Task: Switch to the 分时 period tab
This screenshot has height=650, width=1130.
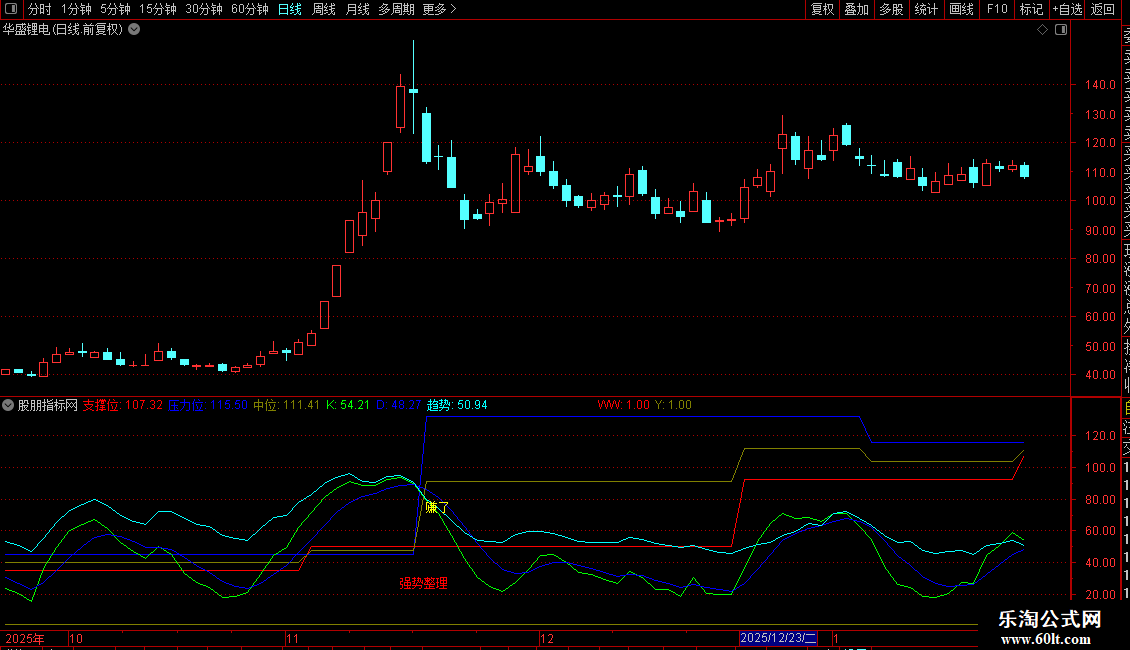Action: pos(40,9)
